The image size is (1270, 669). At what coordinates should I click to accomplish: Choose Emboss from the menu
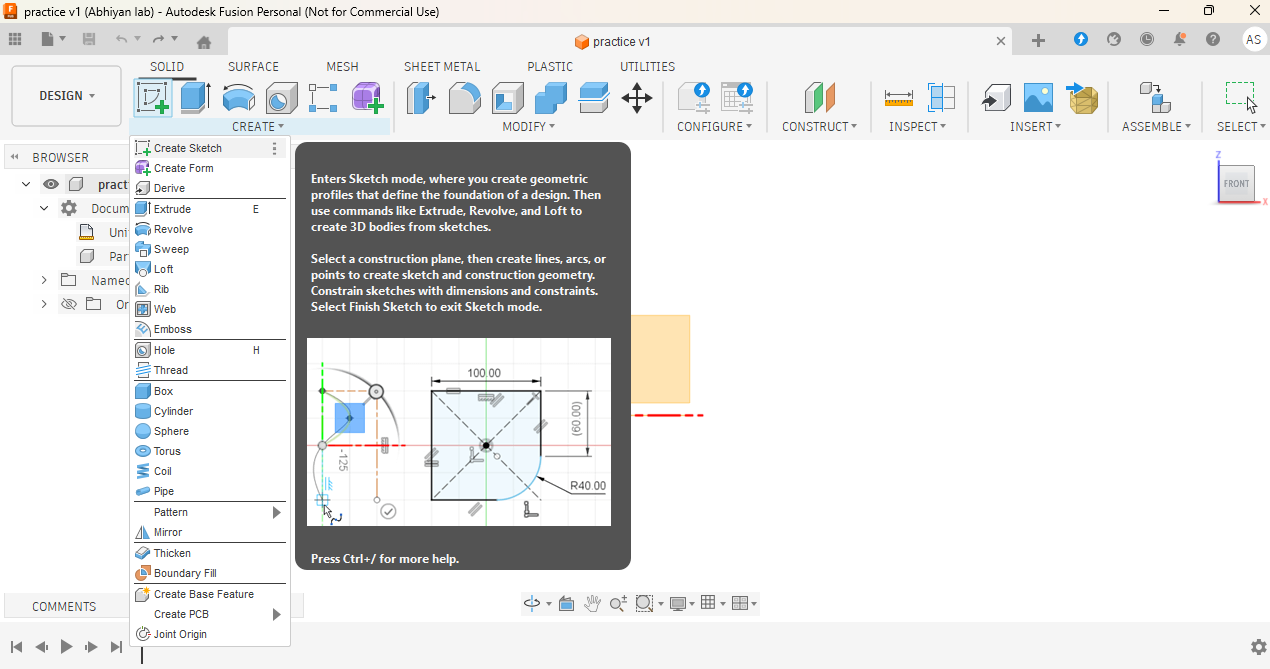click(209, 329)
